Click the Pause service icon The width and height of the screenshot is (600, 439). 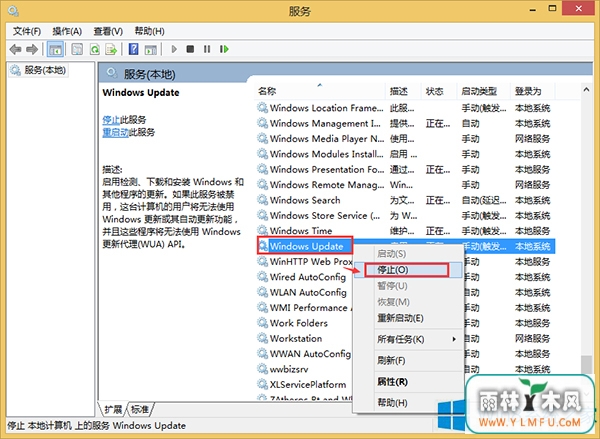point(207,49)
